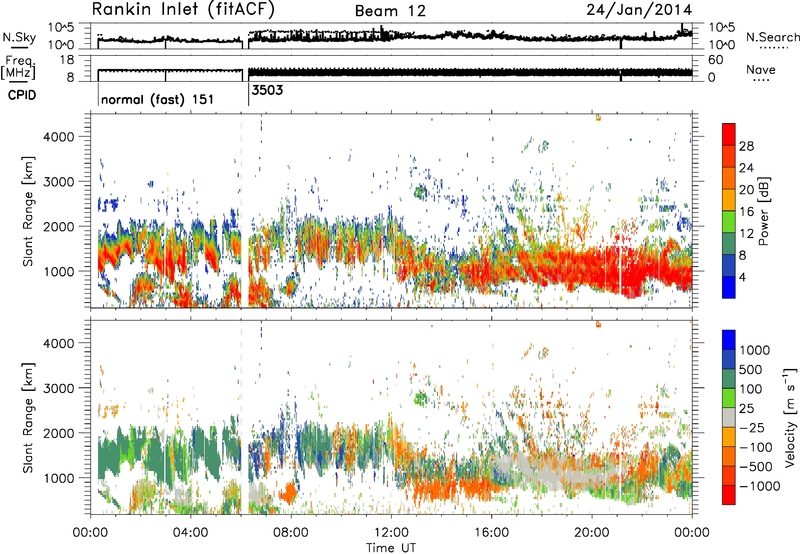Click the "Rankin Inlet (fitACF)" plot title

coord(183,9)
